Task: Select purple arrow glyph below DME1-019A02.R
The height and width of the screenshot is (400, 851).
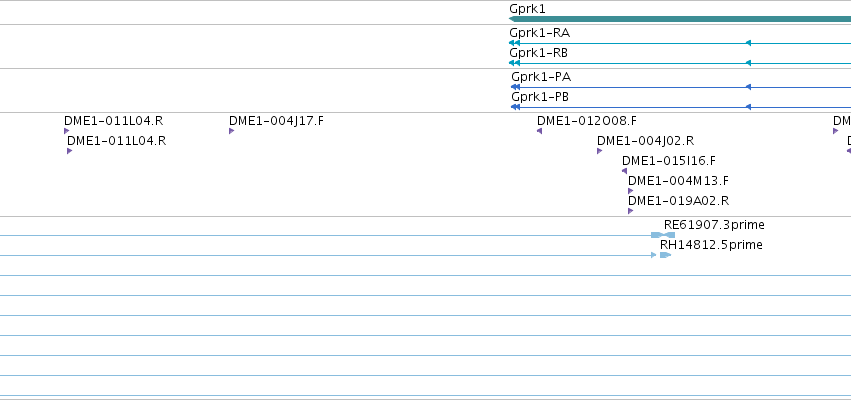Action: point(631,211)
